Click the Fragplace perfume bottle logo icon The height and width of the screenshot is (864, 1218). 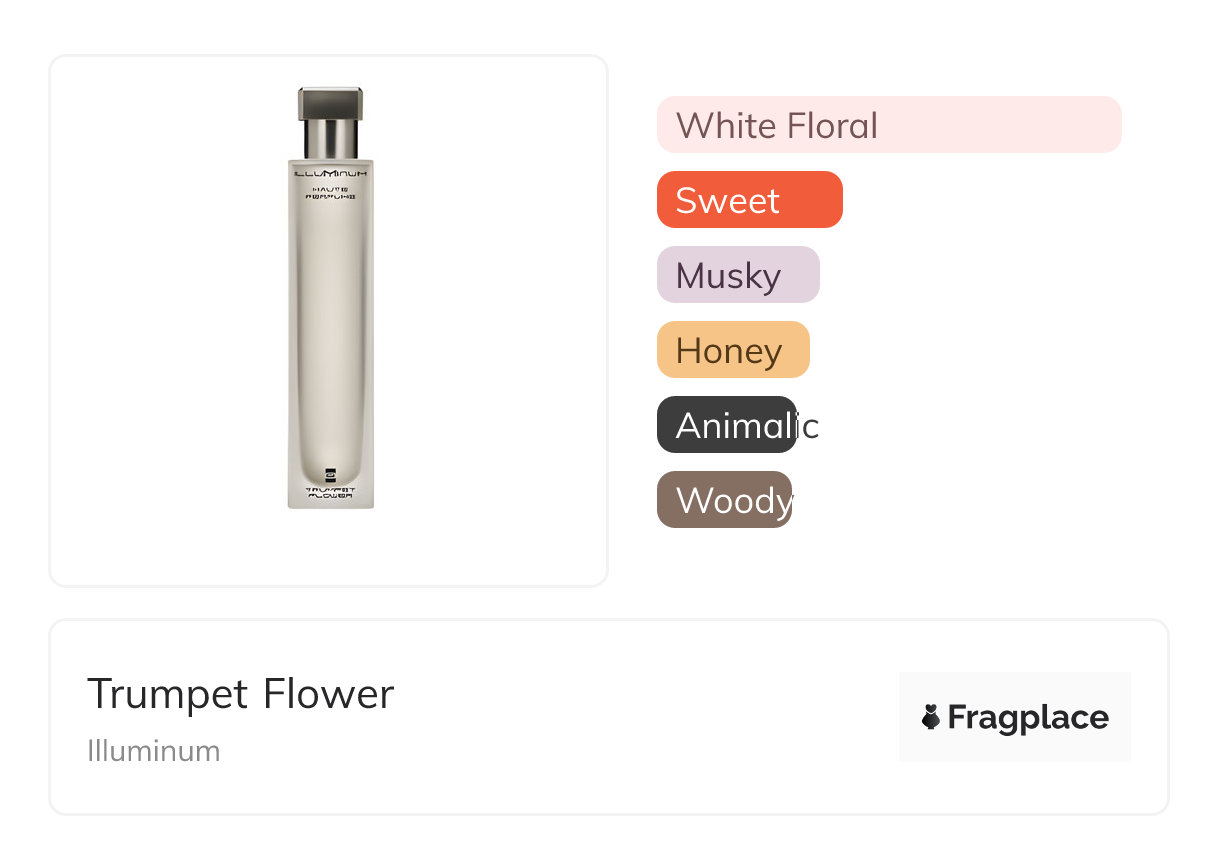click(931, 717)
